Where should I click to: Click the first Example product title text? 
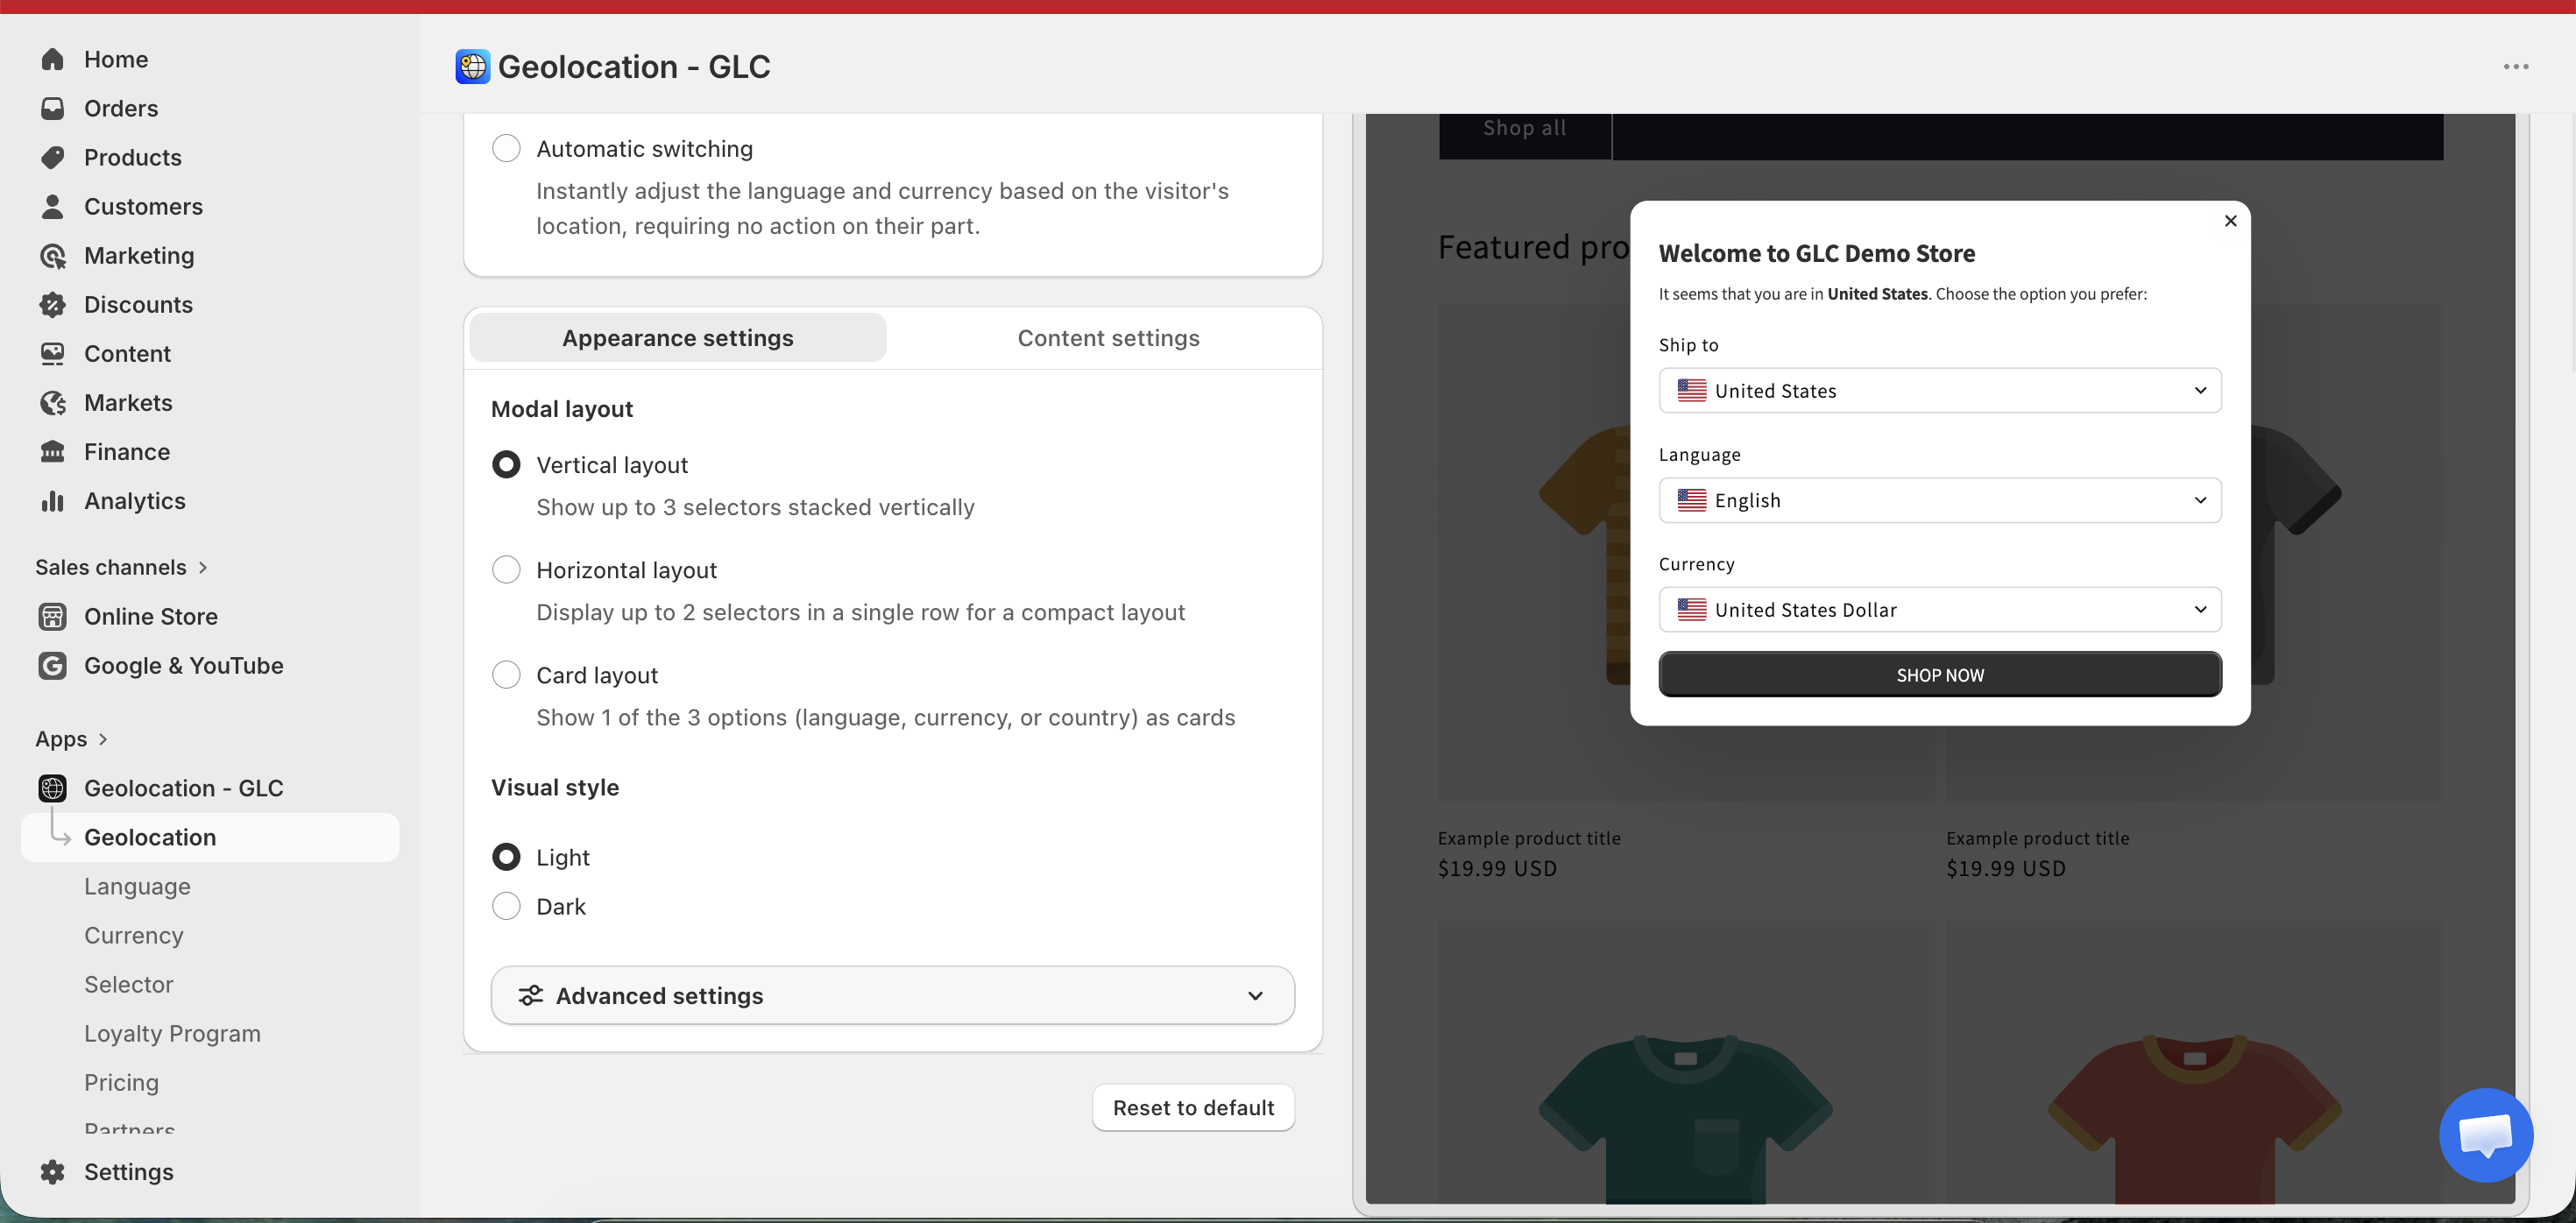(1529, 838)
